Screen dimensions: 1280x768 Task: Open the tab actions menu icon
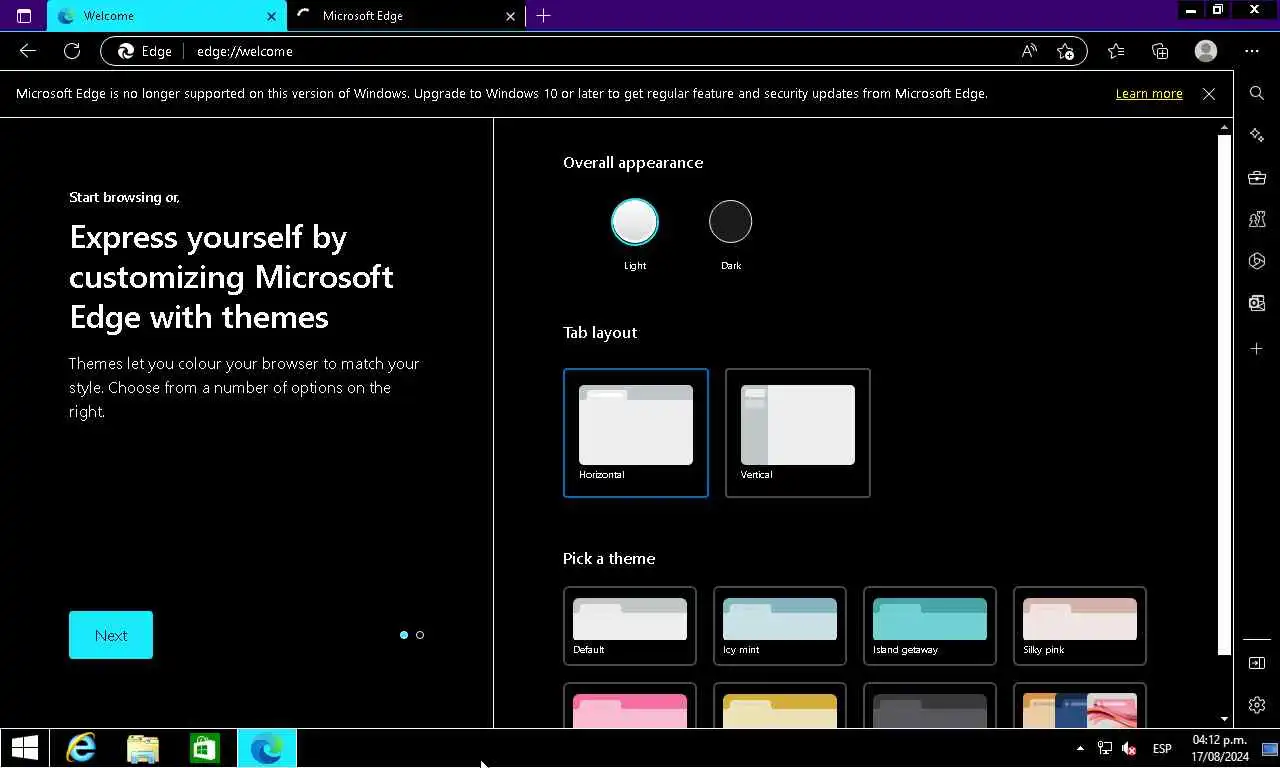click(x=24, y=16)
